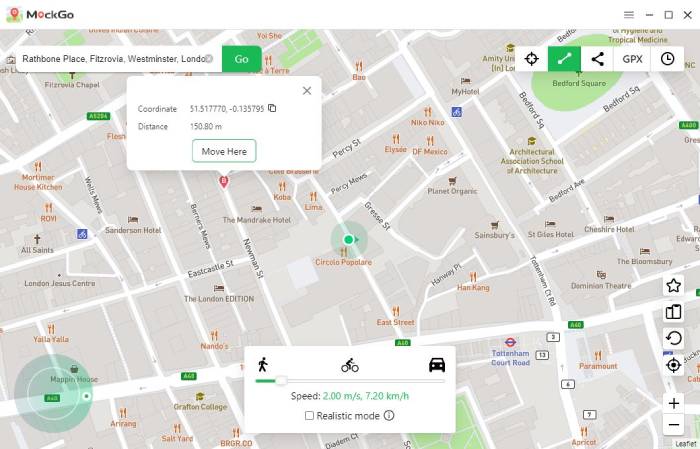Select the one-stop route mode icon

(x=564, y=59)
